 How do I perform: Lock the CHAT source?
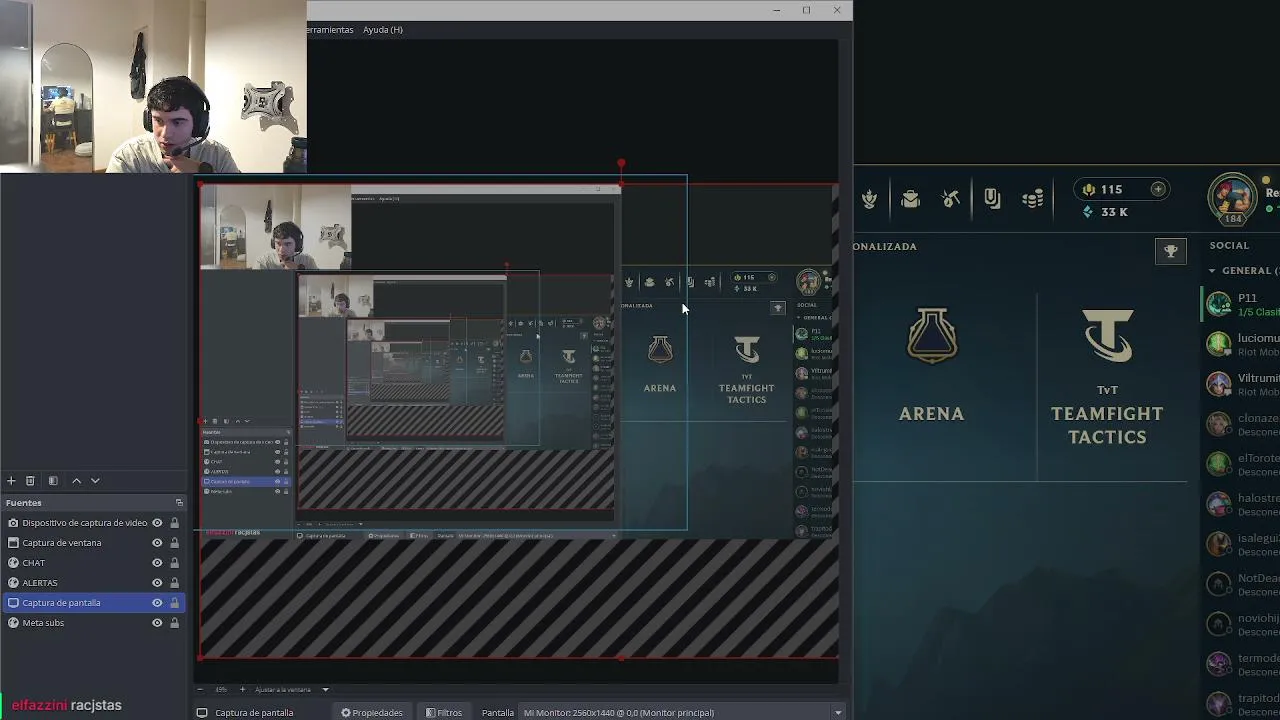[174, 563]
